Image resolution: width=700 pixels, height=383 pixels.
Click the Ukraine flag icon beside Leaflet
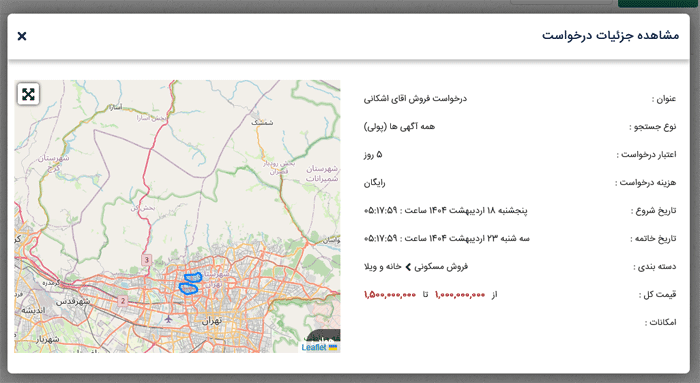click(333, 347)
